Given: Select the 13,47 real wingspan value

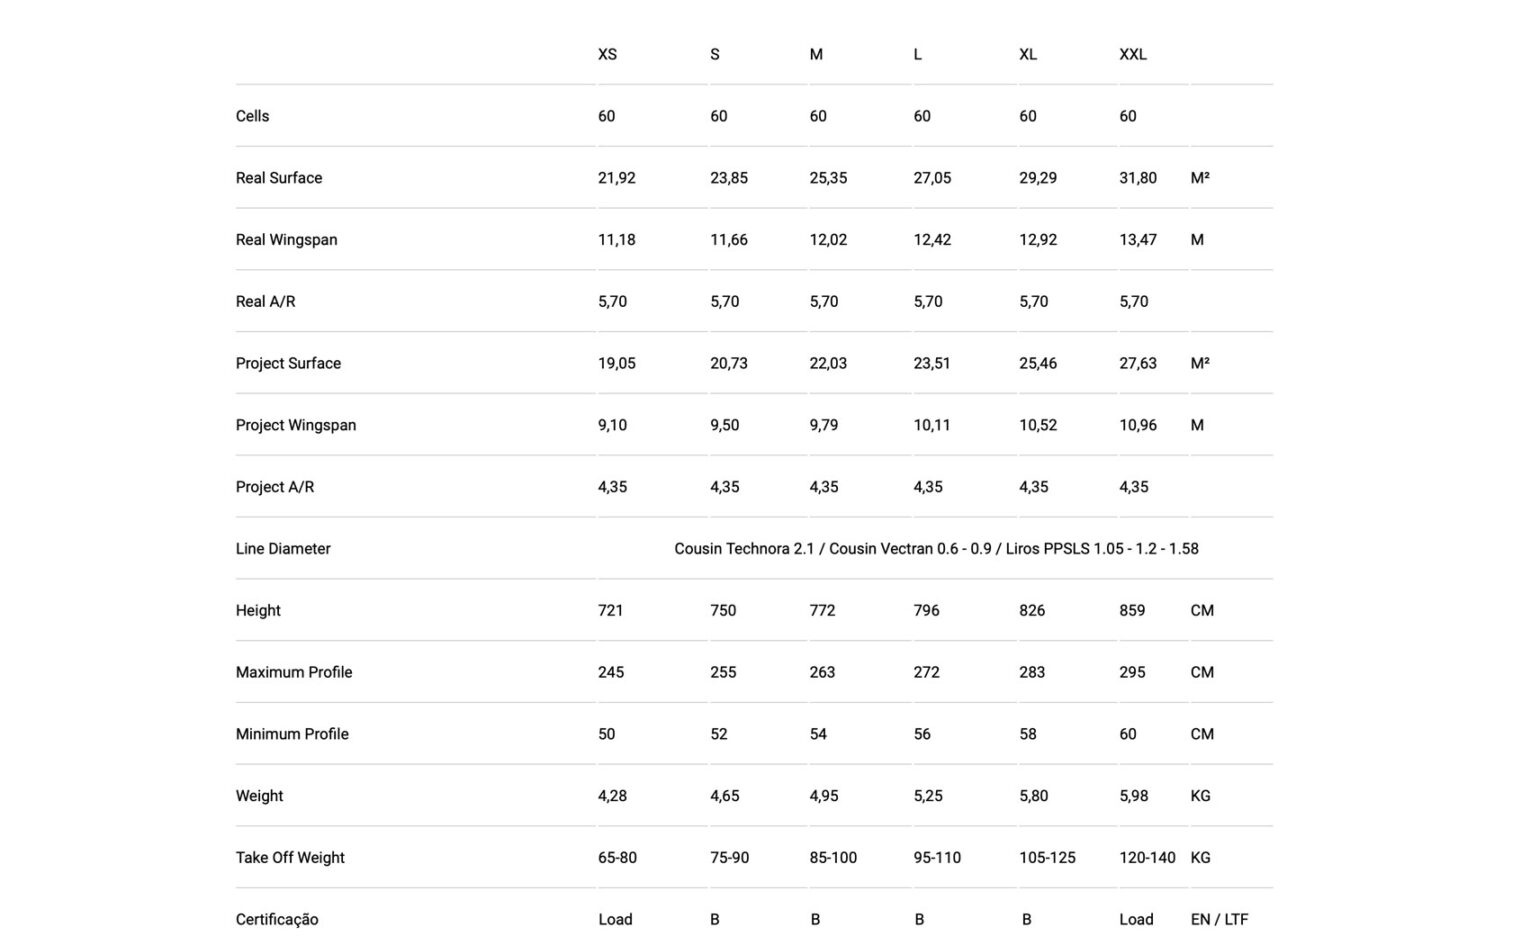Looking at the screenshot, I should pyautogui.click(x=1137, y=240).
